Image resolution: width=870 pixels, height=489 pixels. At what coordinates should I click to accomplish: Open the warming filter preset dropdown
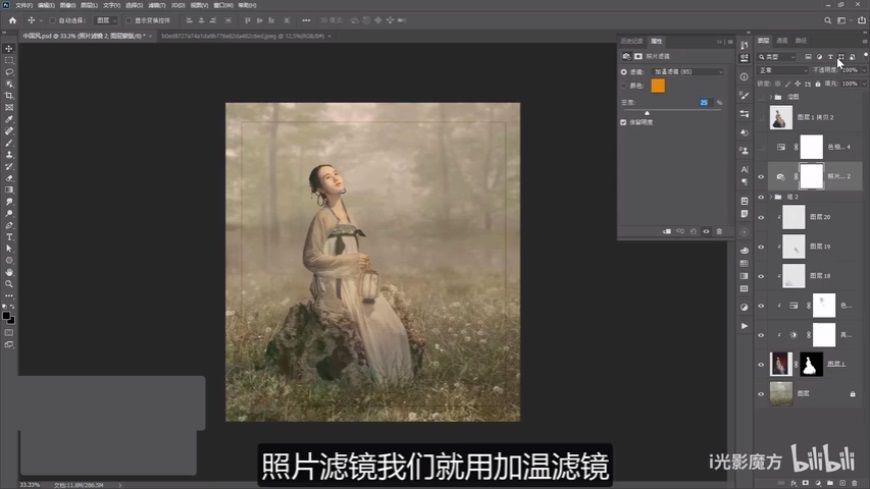coord(688,72)
